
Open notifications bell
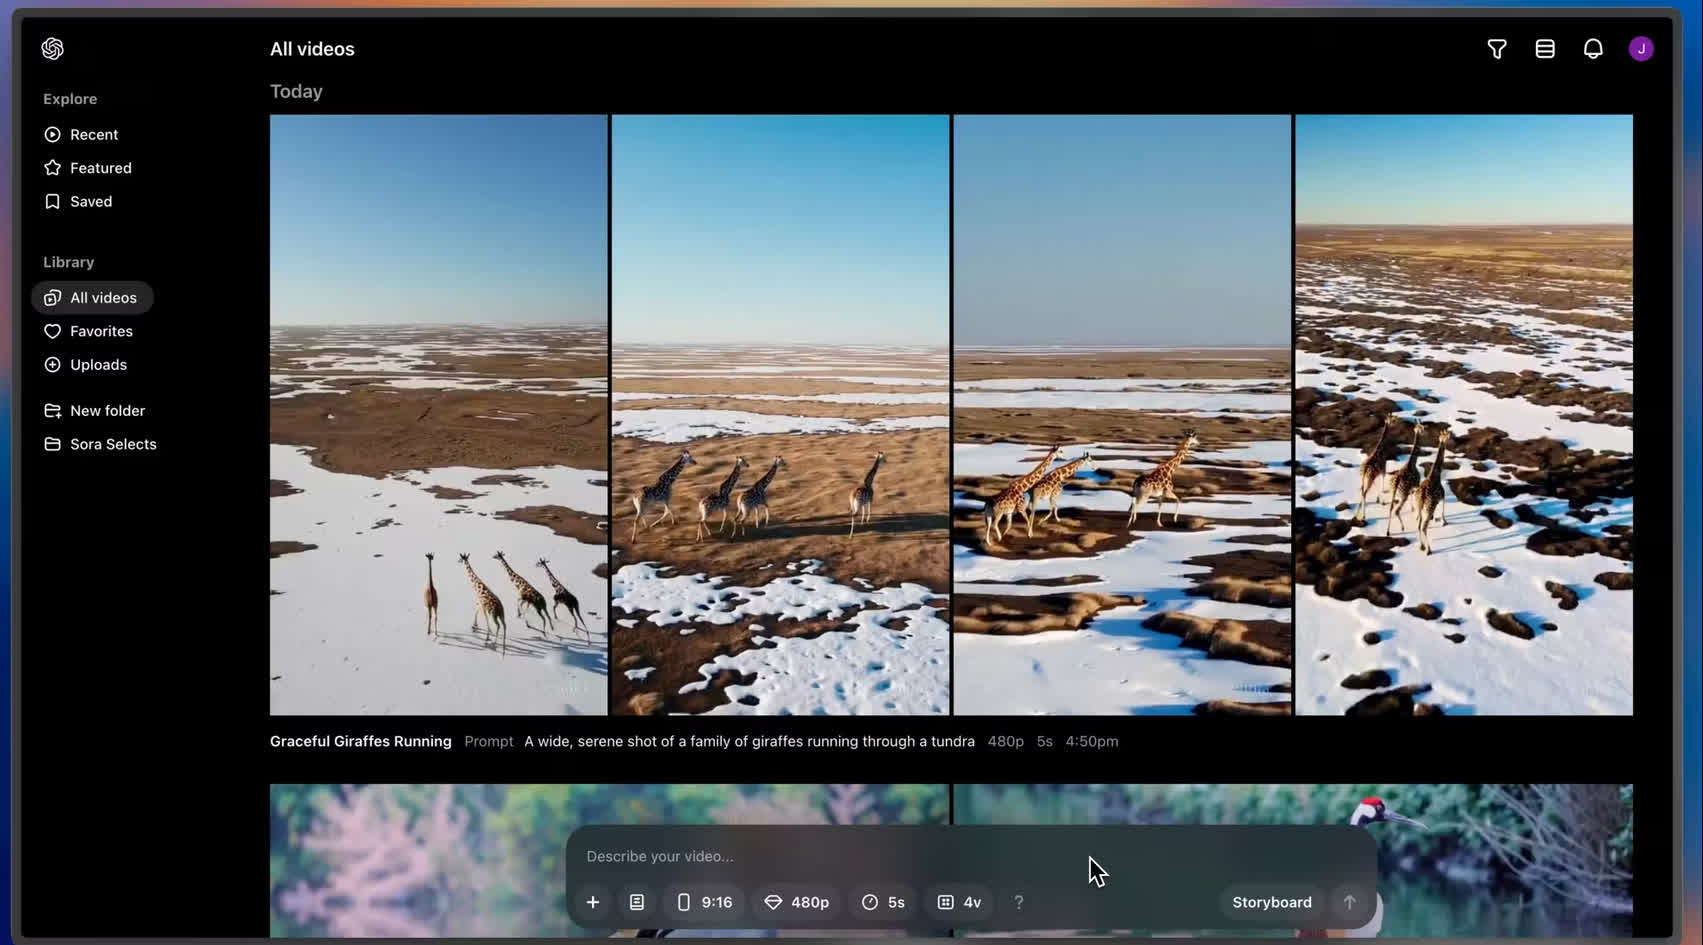point(1592,49)
